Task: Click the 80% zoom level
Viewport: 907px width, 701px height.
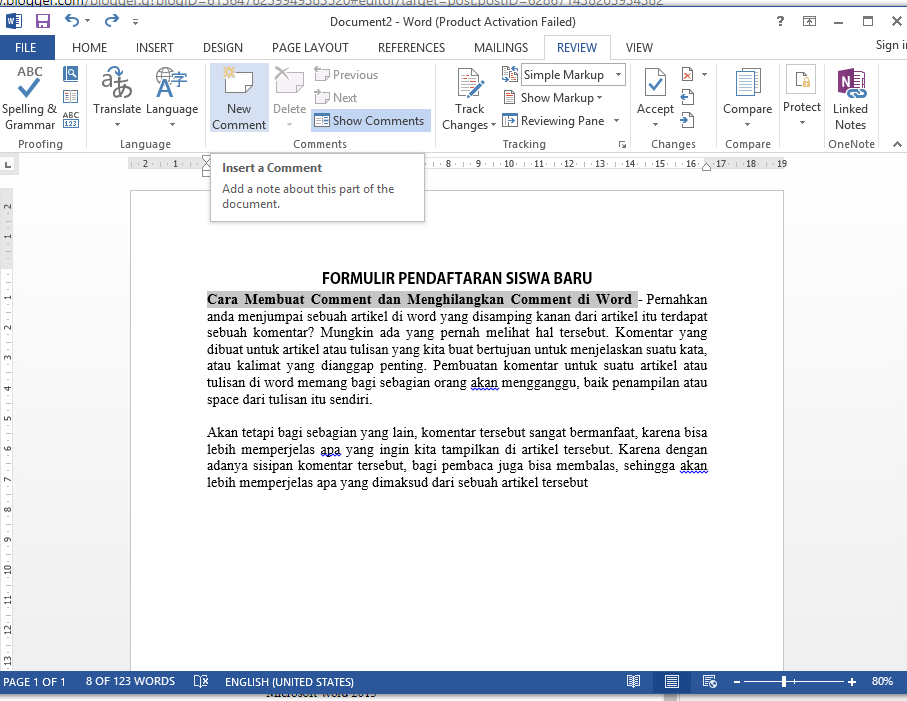Action: pos(882,681)
